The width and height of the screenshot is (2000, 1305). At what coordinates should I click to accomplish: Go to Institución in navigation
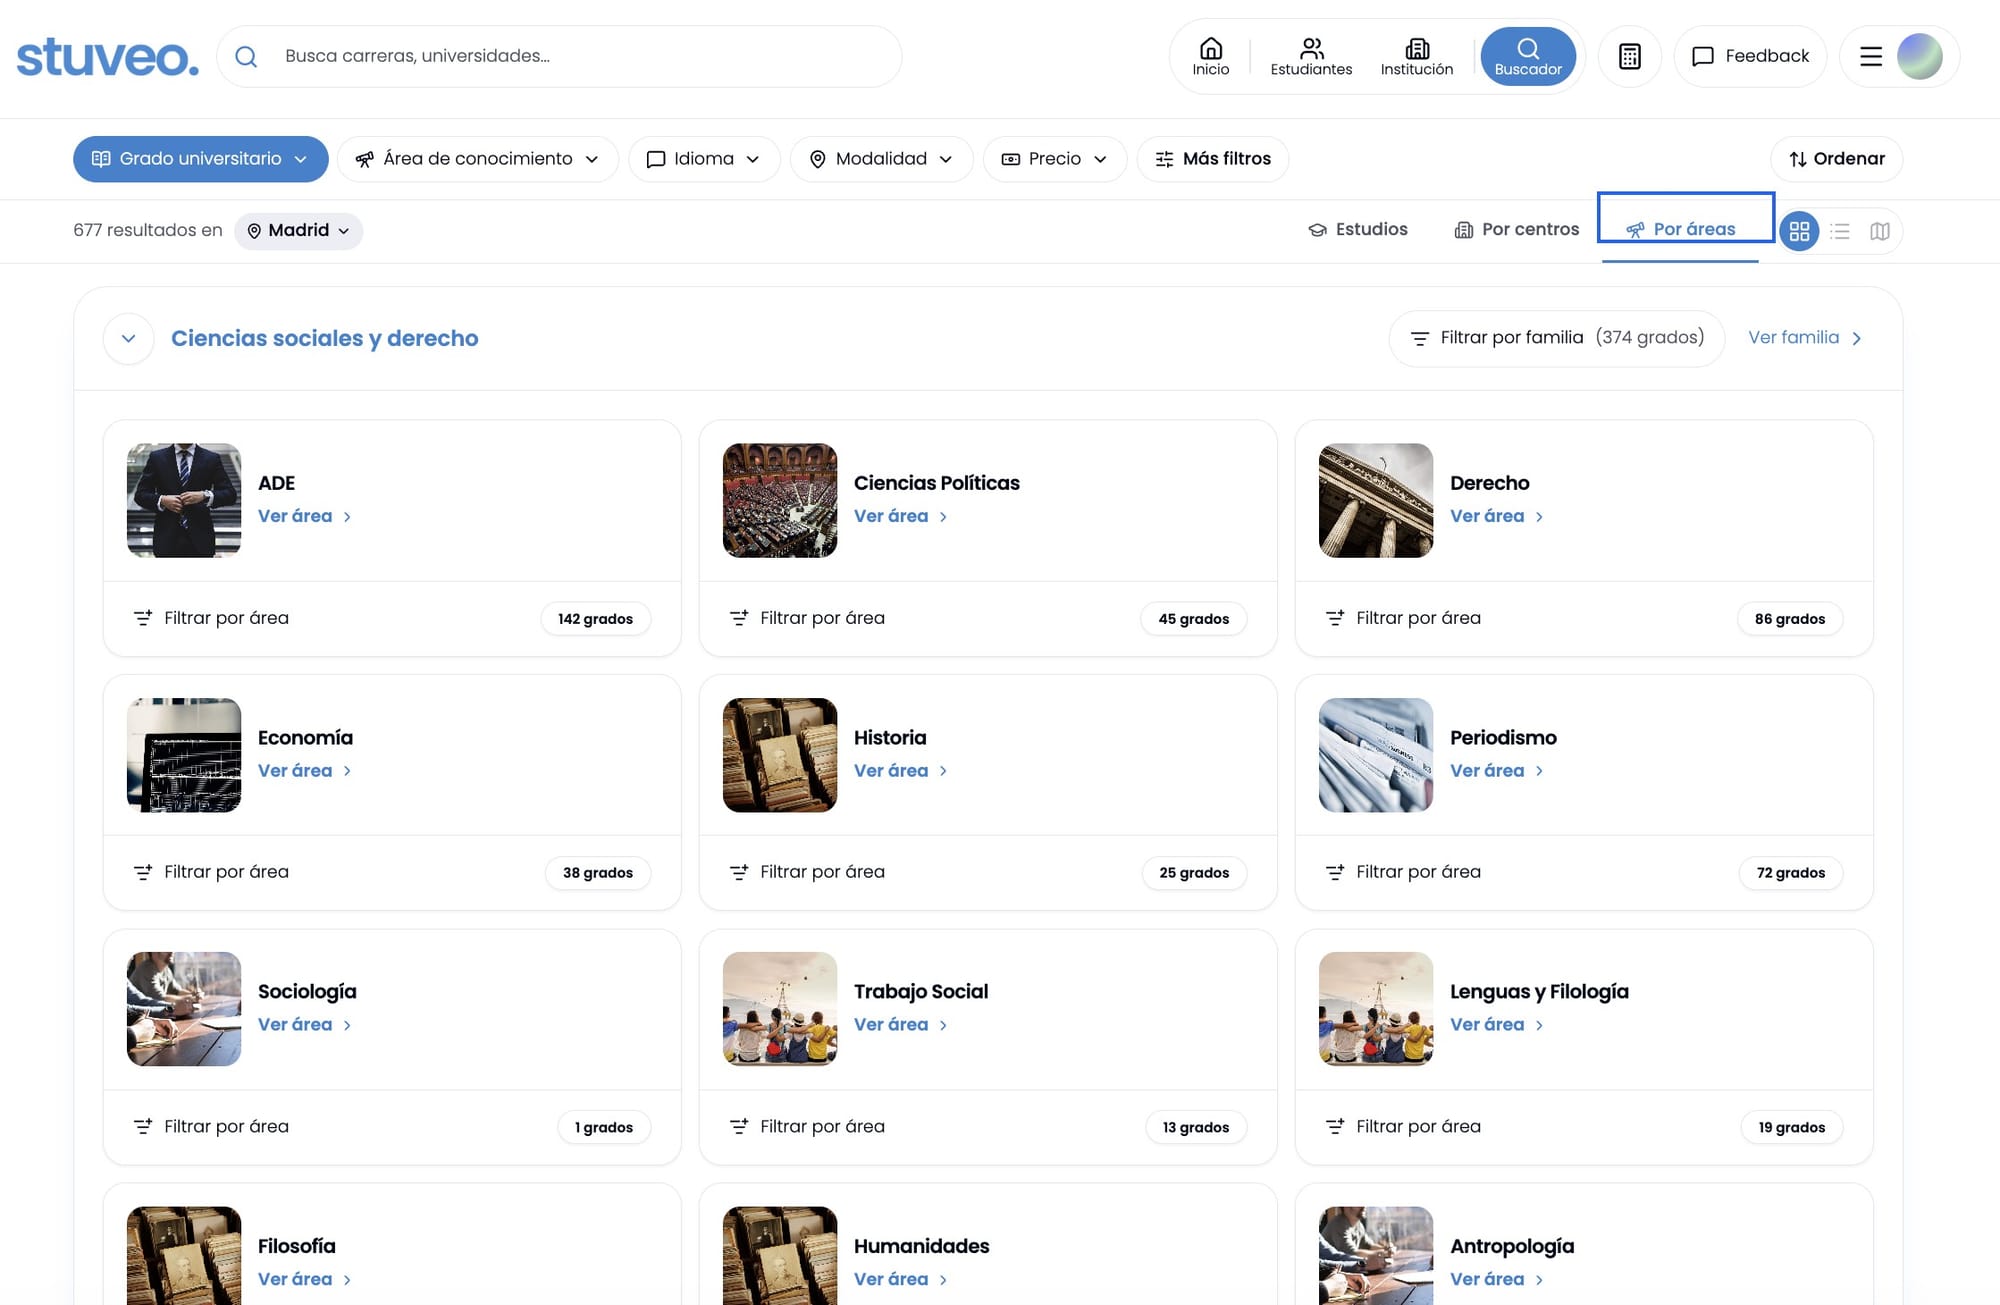click(x=1417, y=56)
